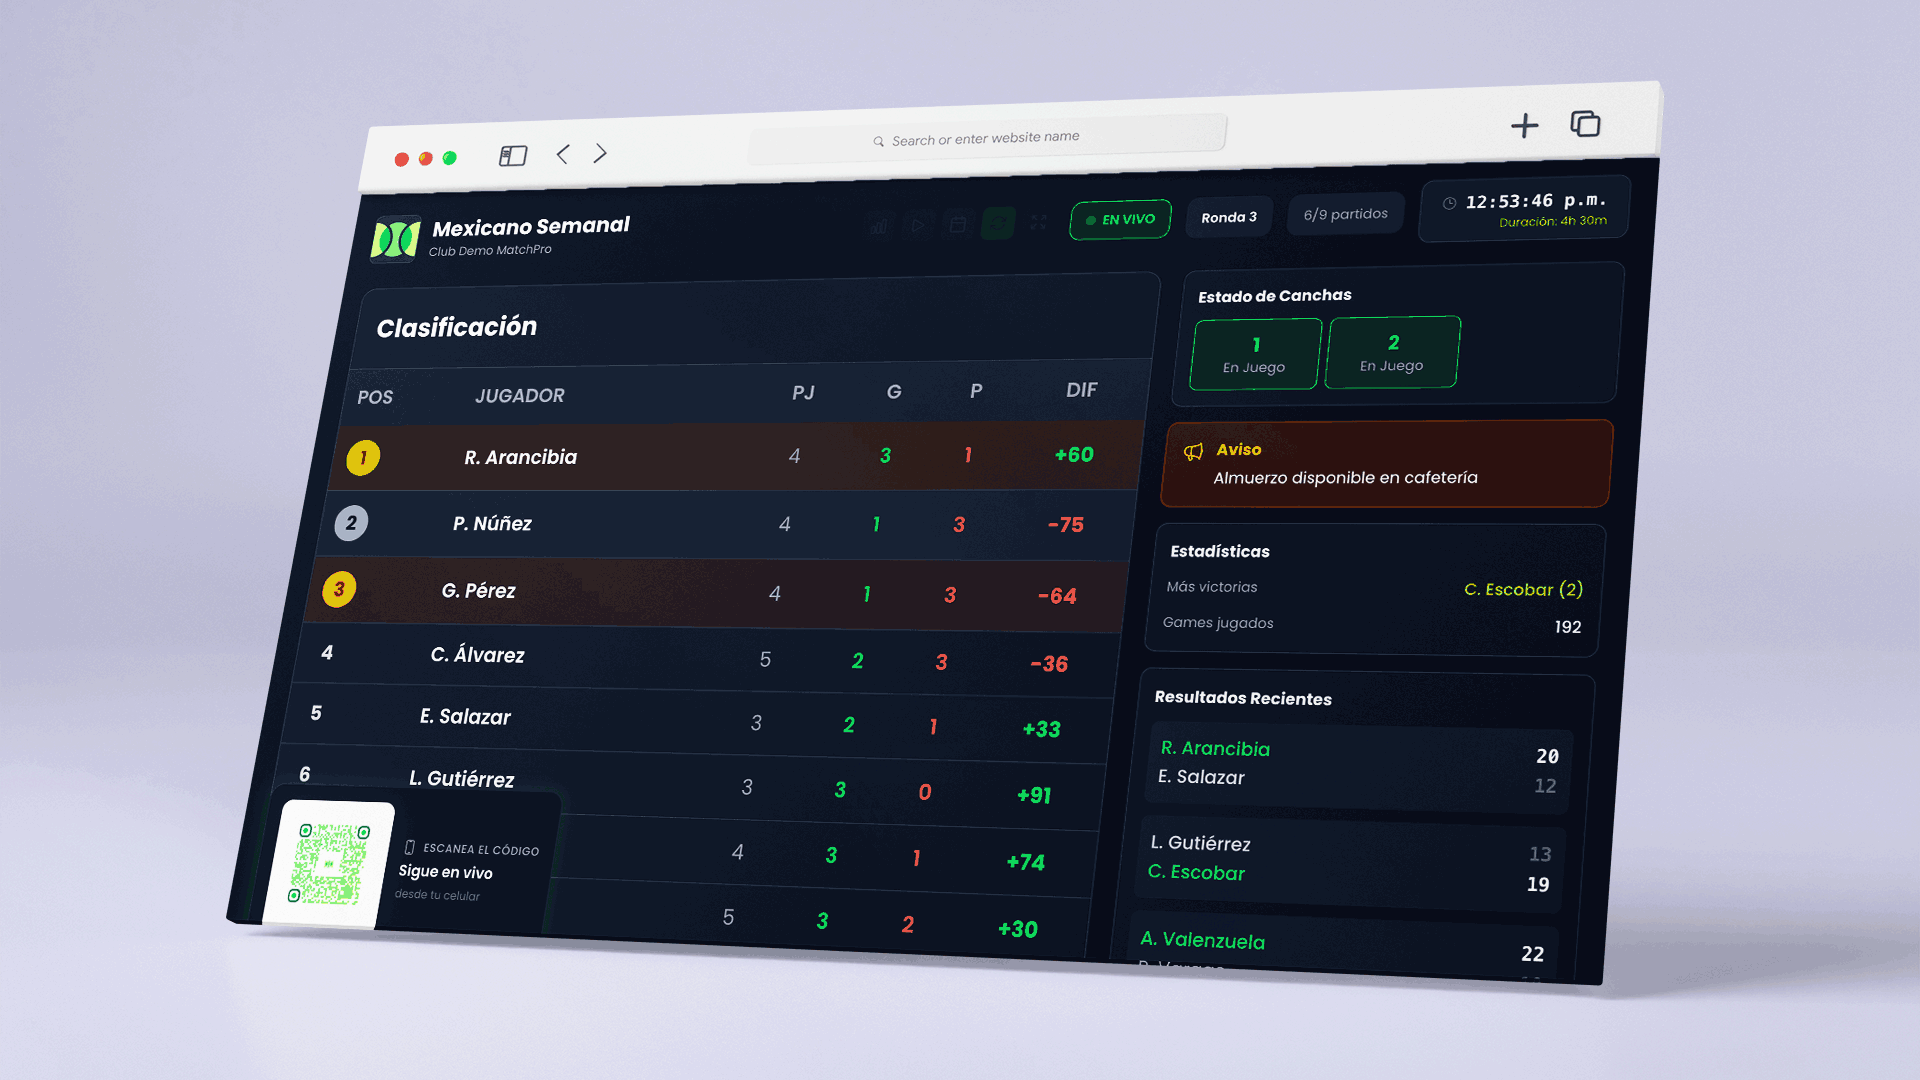Click the Resultados Recientes heading

(1243, 698)
